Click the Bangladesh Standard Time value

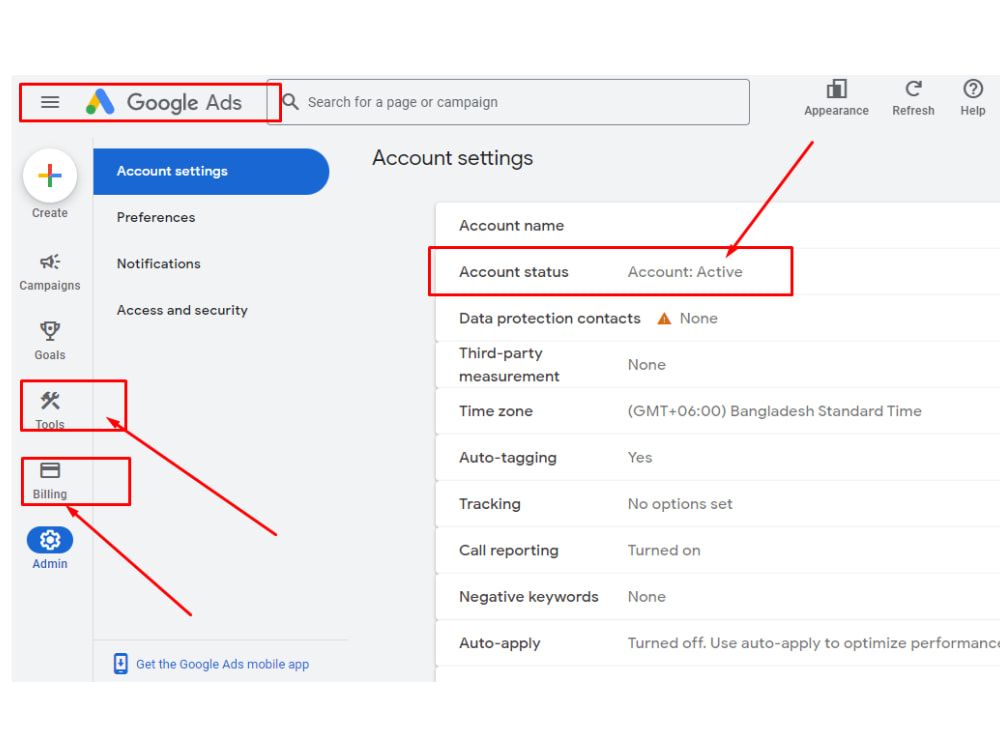pos(774,411)
